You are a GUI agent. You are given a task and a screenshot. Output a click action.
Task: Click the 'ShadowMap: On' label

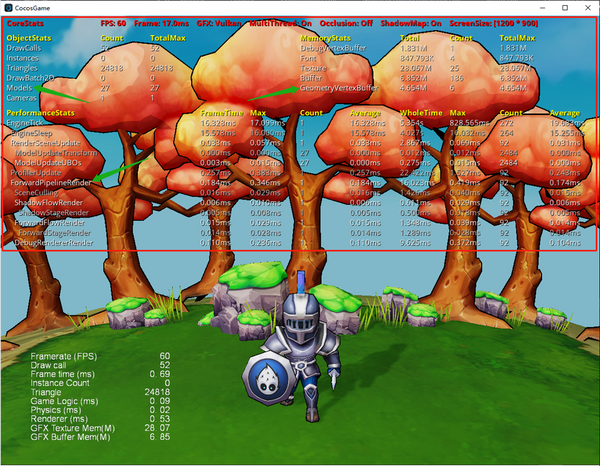coord(411,23)
